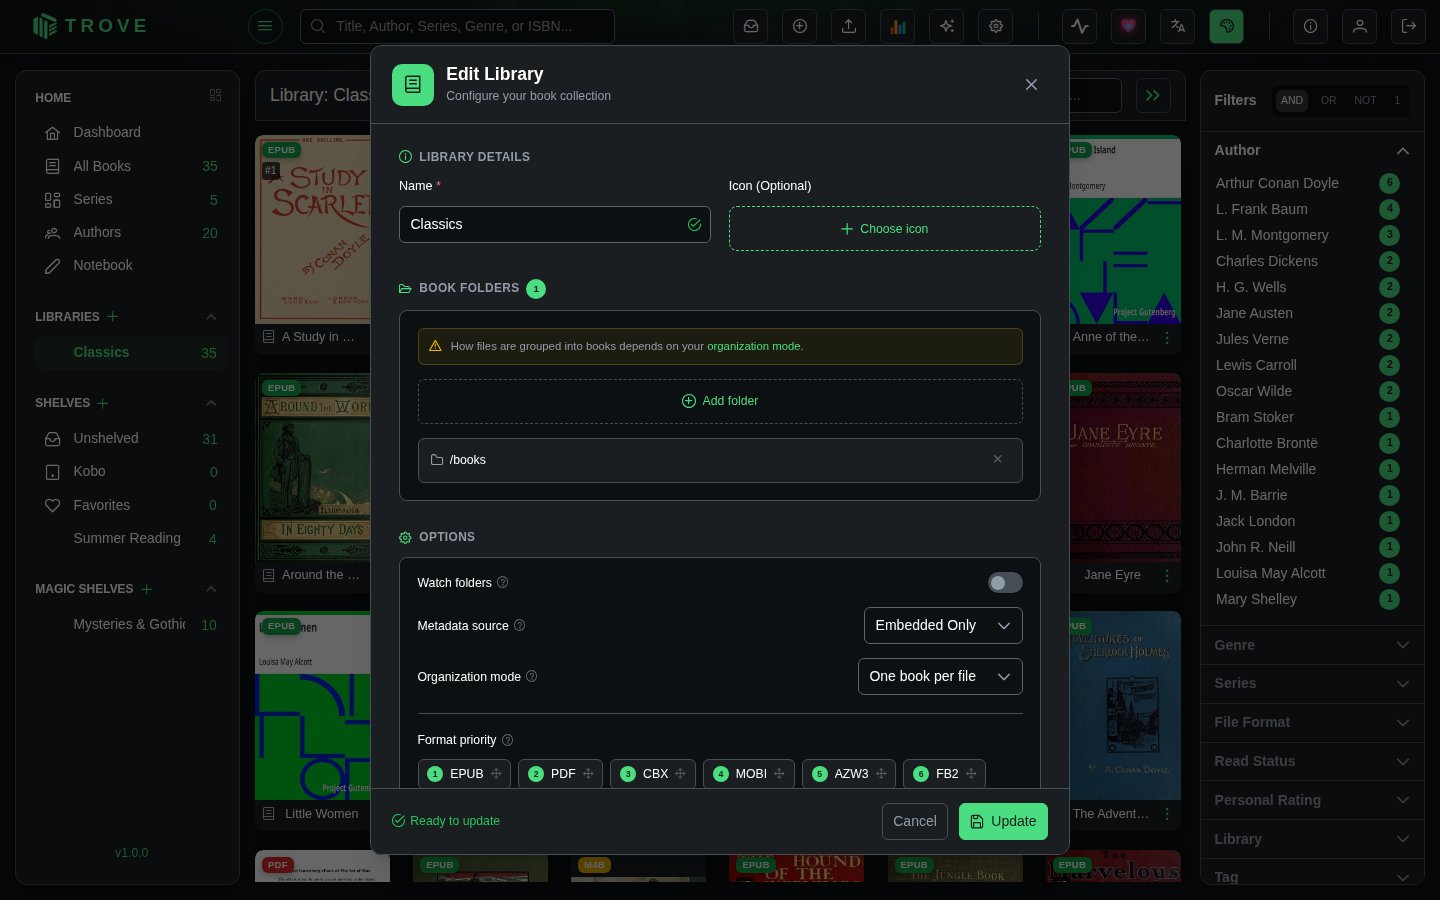Close the Edit Library dialog

coord(1031,85)
